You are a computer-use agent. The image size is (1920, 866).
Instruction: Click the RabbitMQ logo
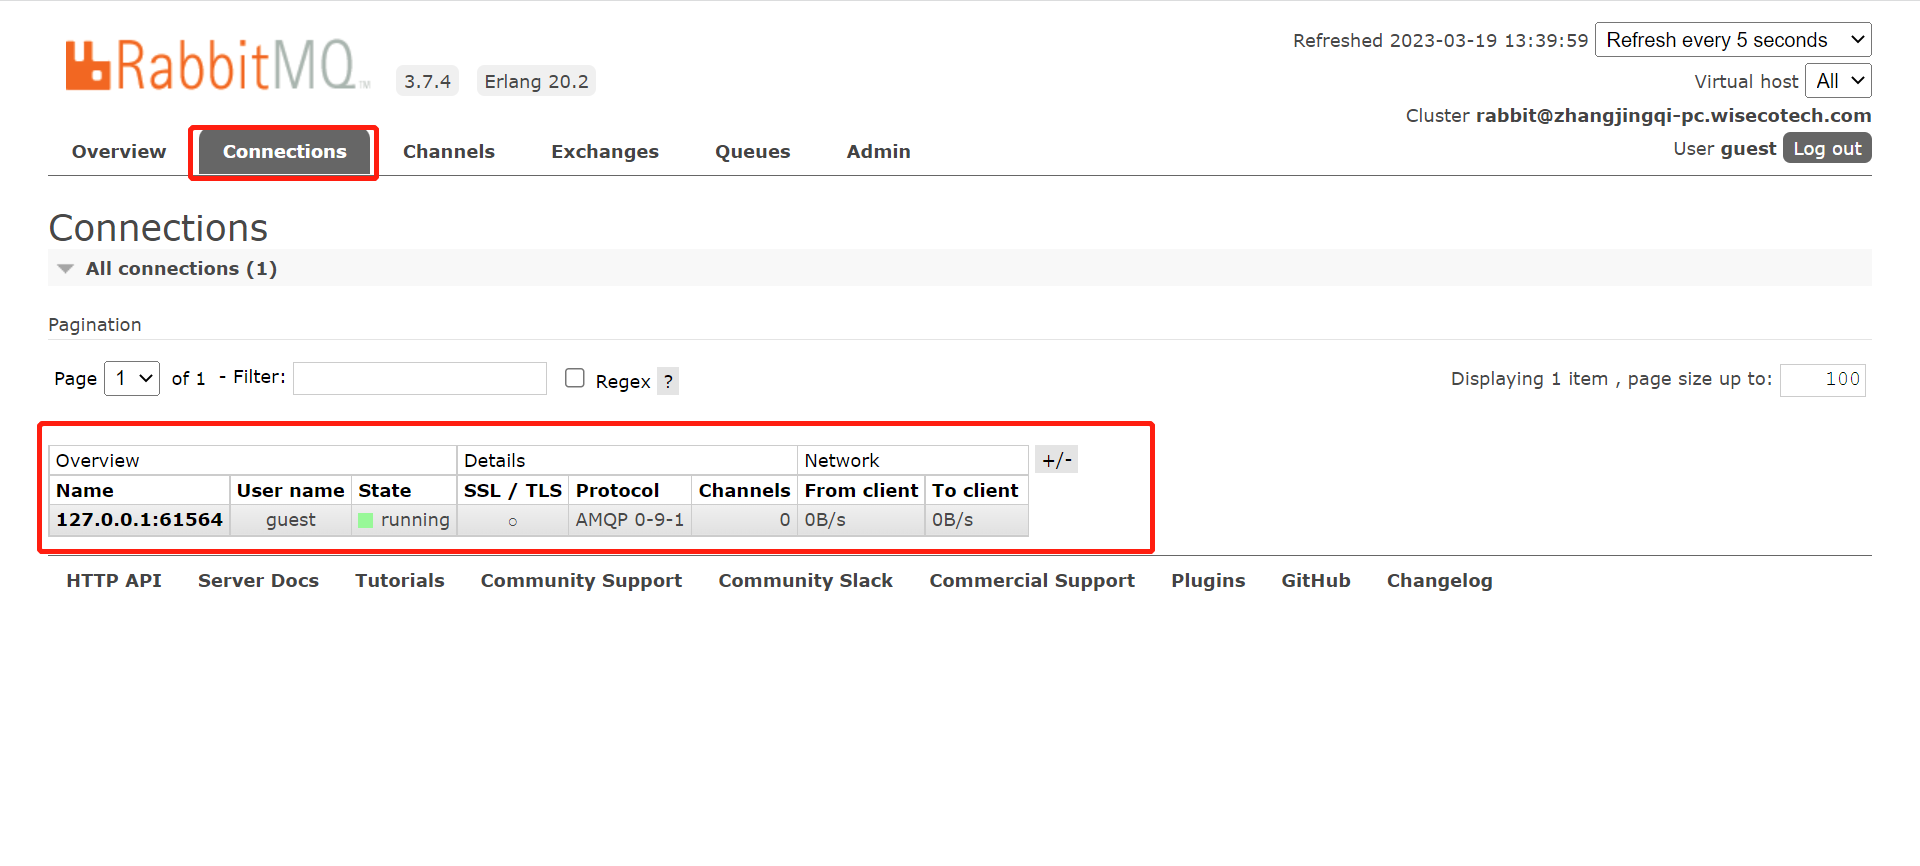click(x=216, y=66)
